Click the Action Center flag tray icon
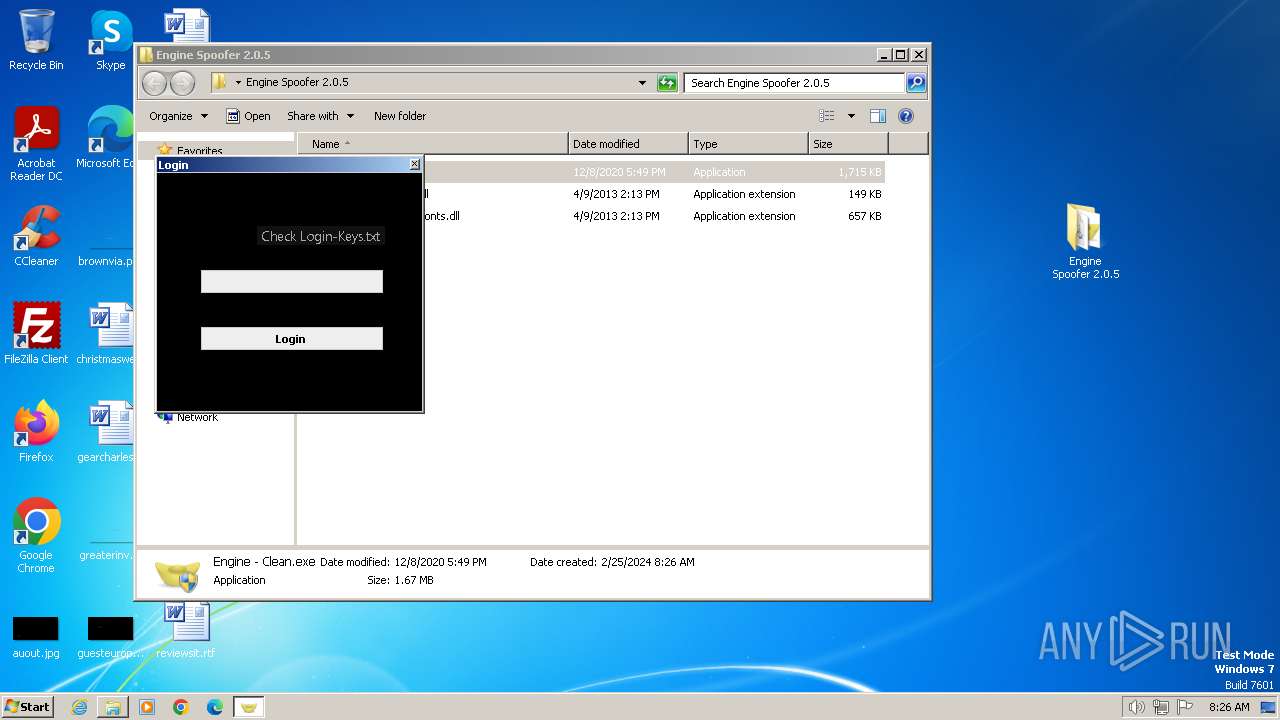Screen dimensions: 1280x720 [x=1186, y=707]
